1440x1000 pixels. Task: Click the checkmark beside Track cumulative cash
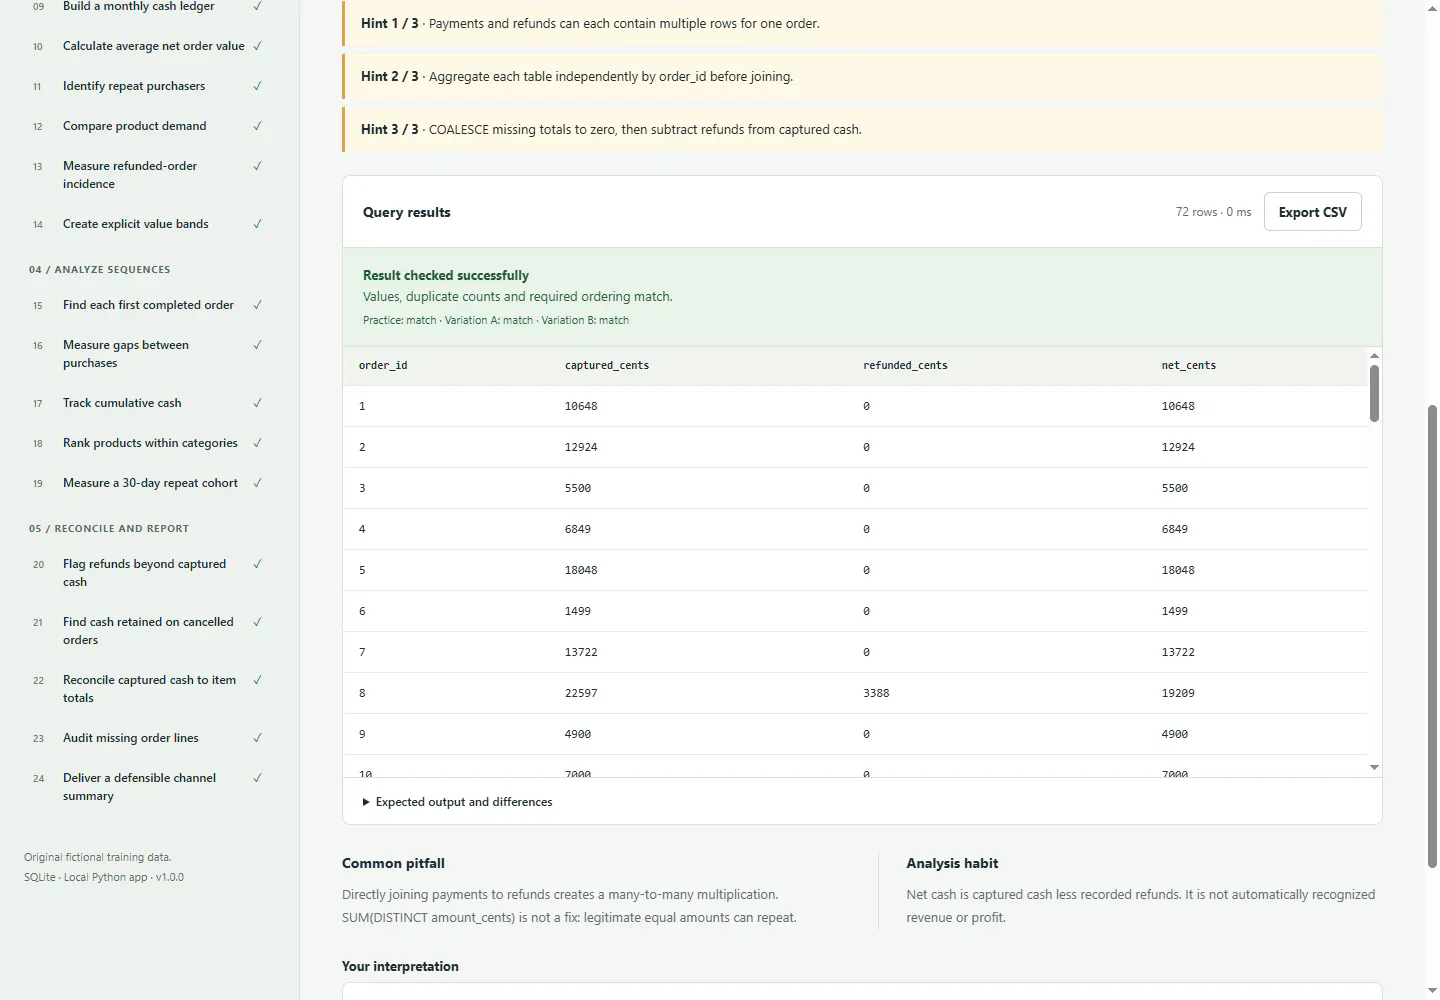[x=257, y=403]
